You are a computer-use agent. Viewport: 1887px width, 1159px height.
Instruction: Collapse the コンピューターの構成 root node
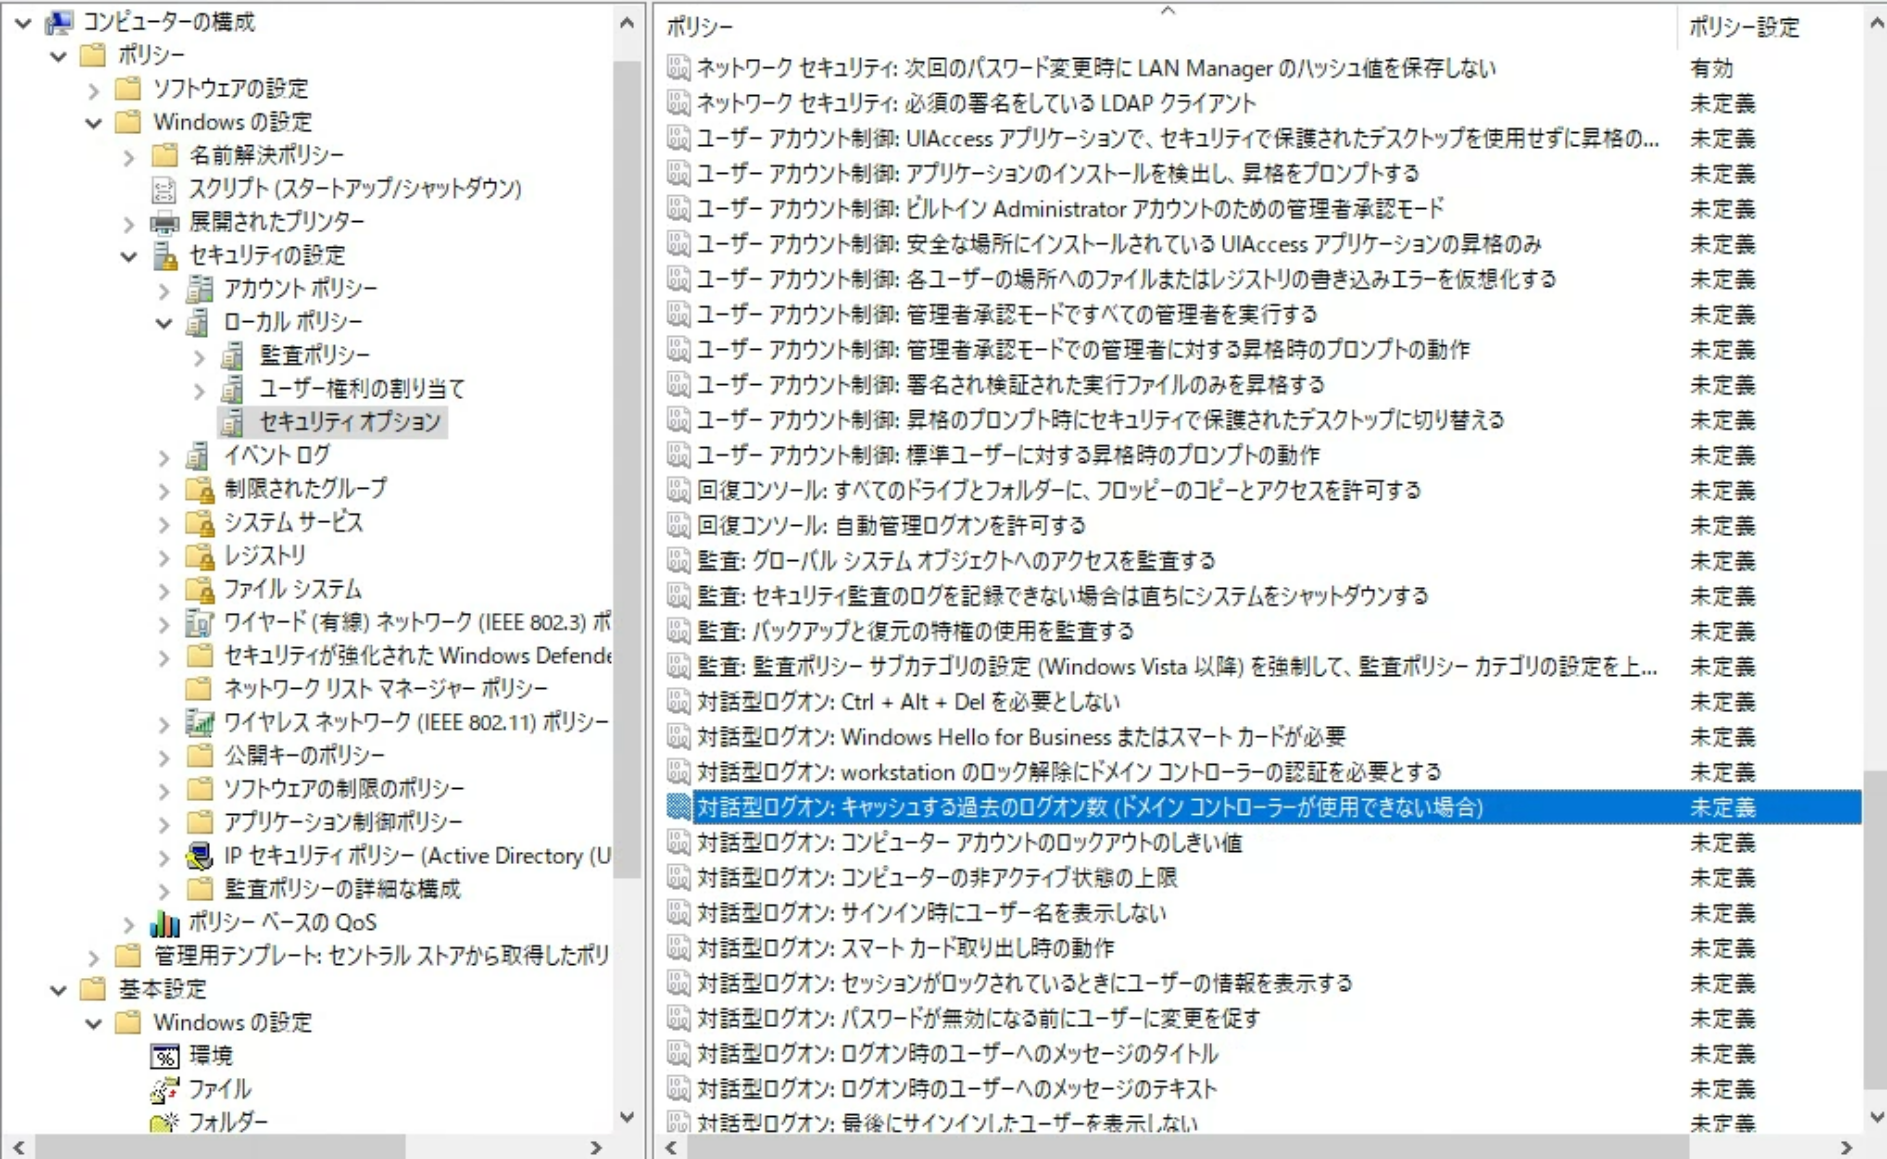[x=22, y=20]
